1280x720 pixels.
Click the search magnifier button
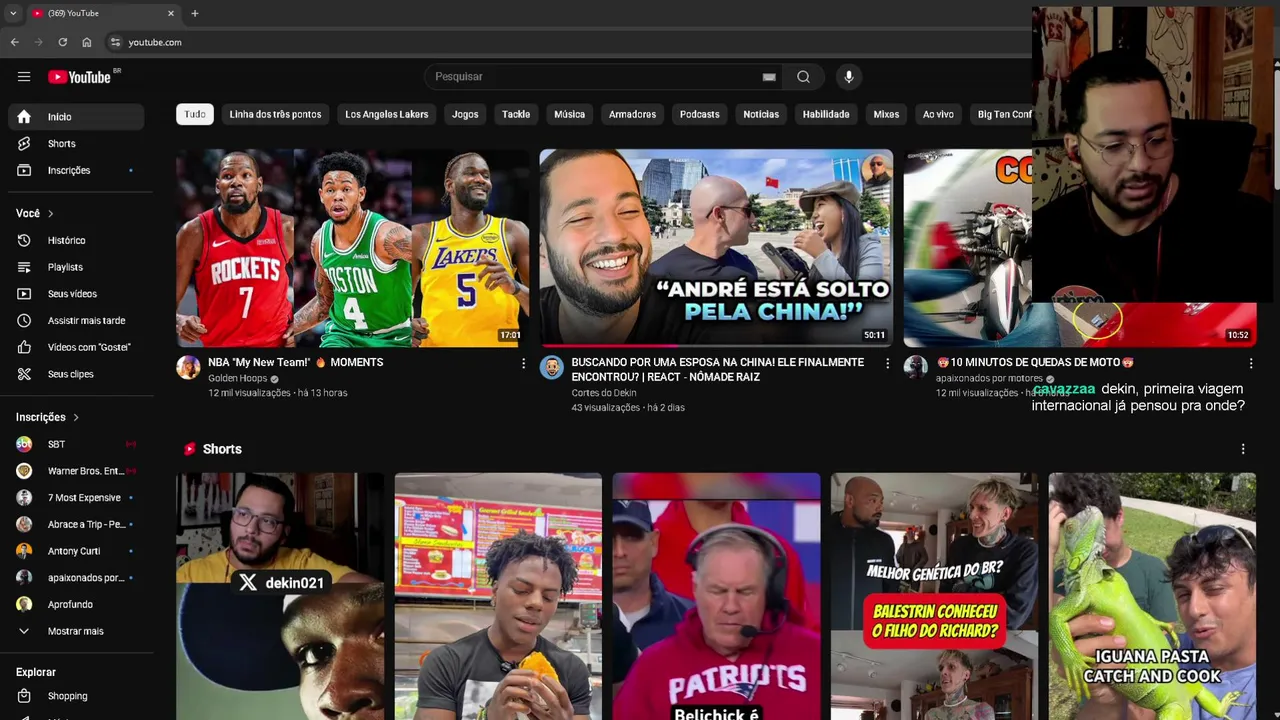point(803,77)
